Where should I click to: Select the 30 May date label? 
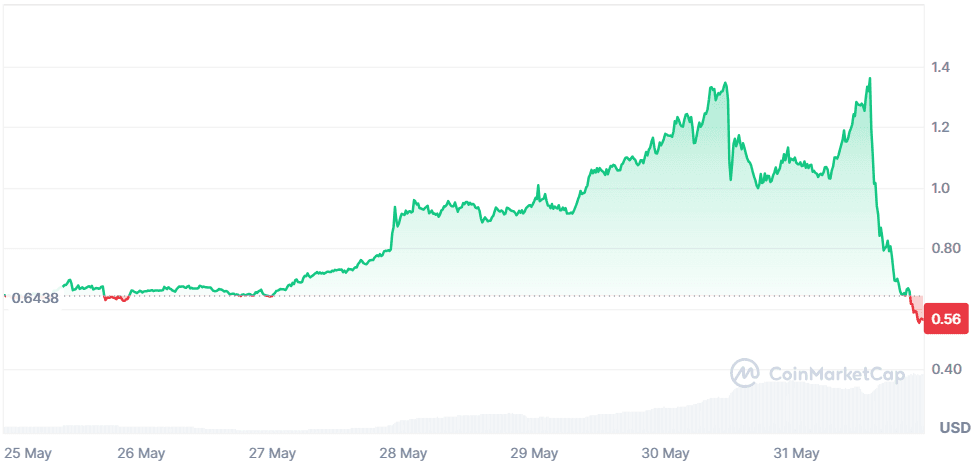coord(666,453)
